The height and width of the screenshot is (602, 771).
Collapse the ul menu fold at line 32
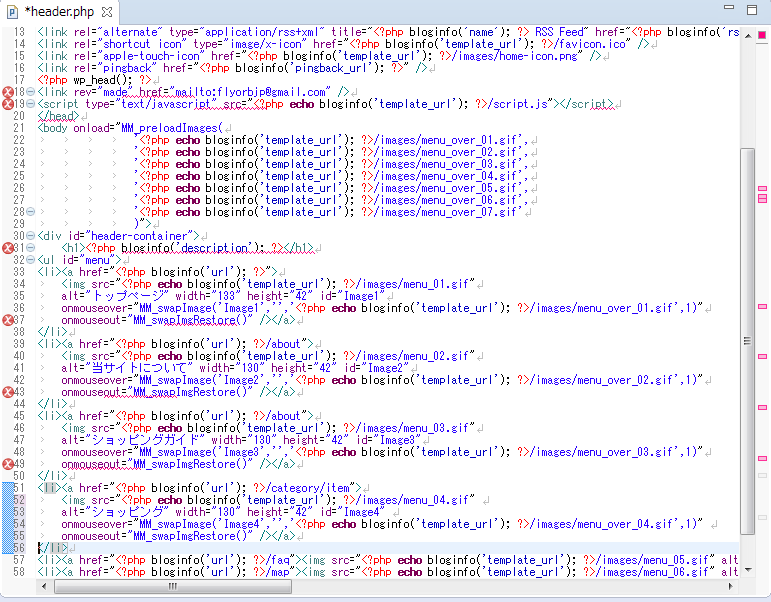tap(30, 260)
